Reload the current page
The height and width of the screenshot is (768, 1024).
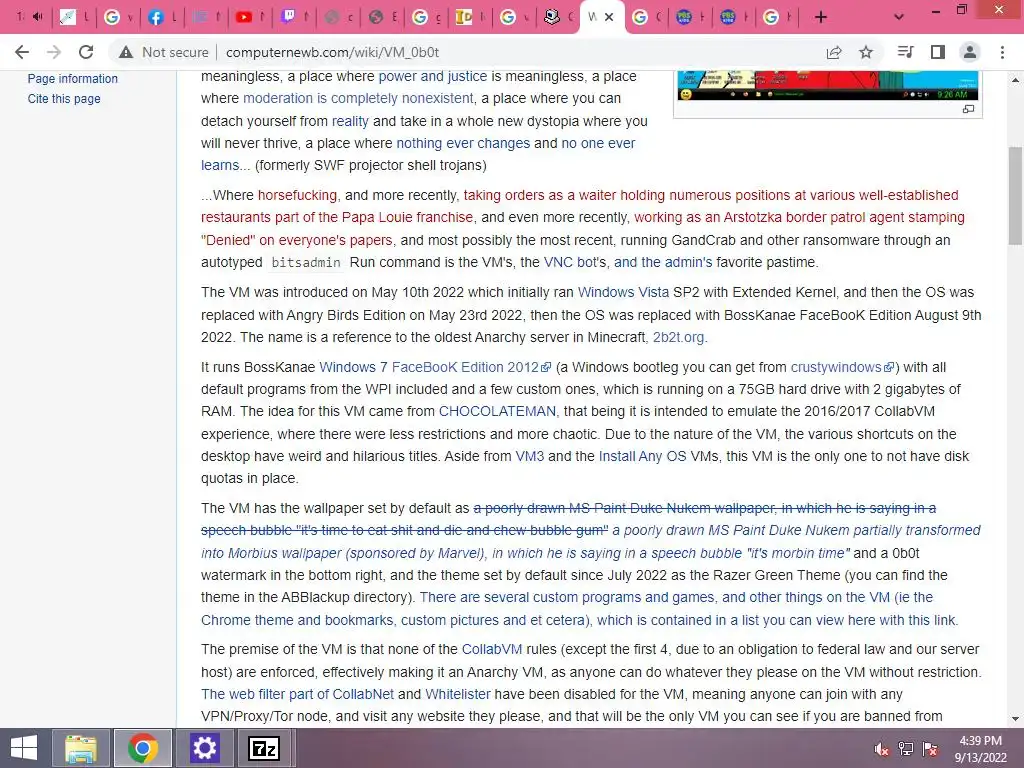[x=86, y=52]
